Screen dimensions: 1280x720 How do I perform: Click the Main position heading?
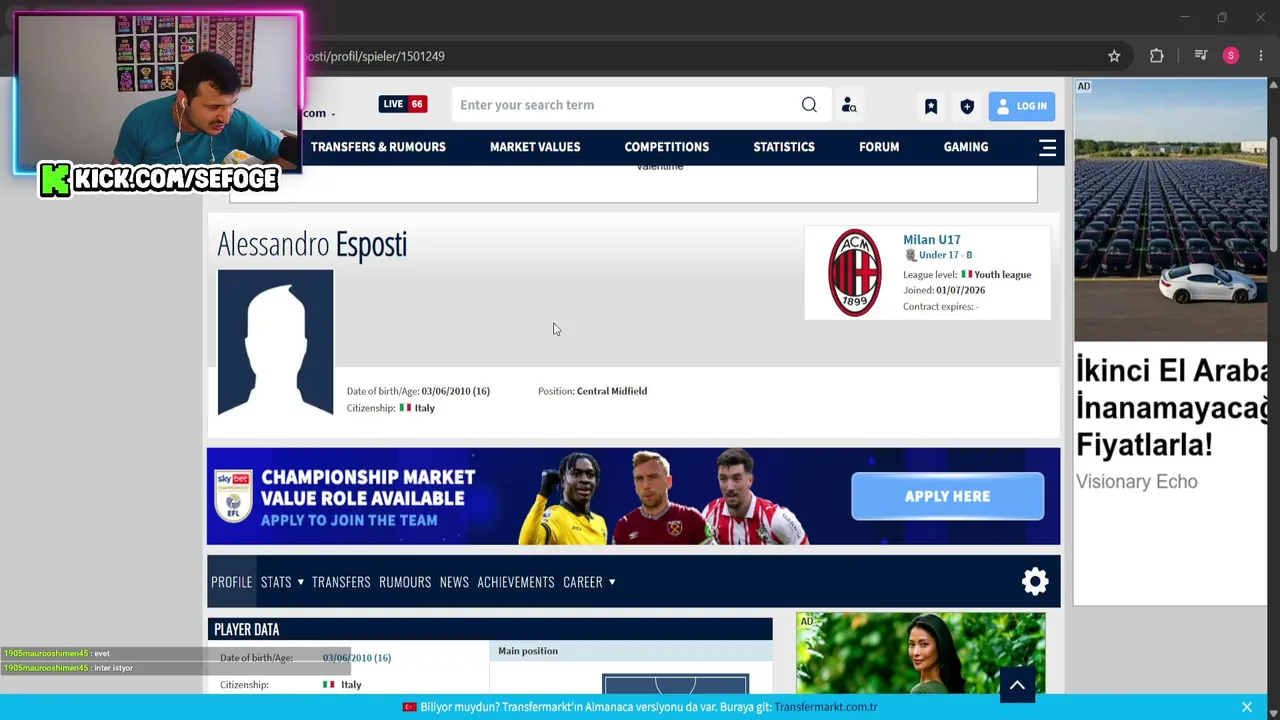pyautogui.click(x=528, y=651)
